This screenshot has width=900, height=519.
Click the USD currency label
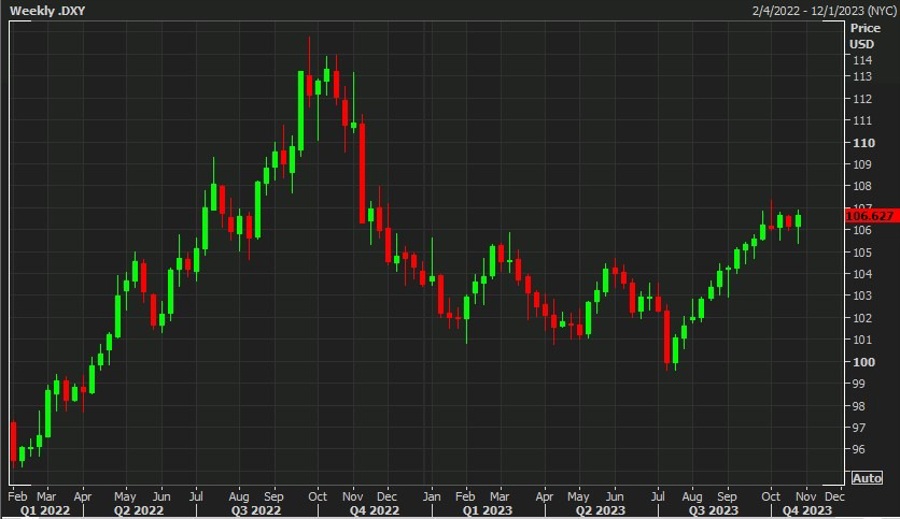coord(862,44)
